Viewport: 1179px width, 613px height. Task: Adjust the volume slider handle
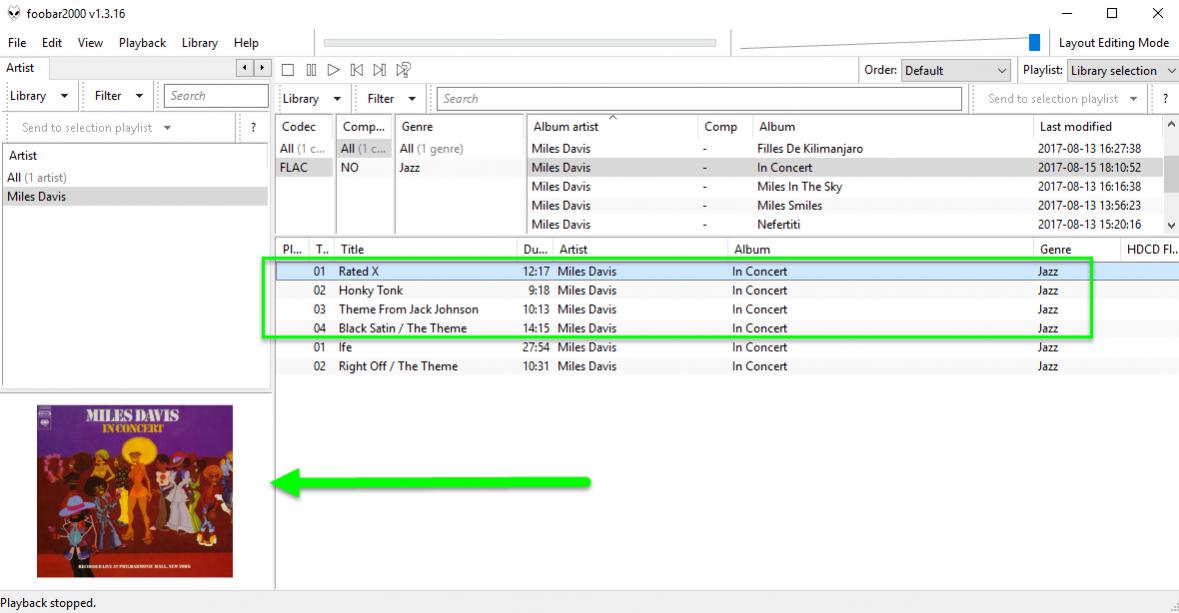1034,42
